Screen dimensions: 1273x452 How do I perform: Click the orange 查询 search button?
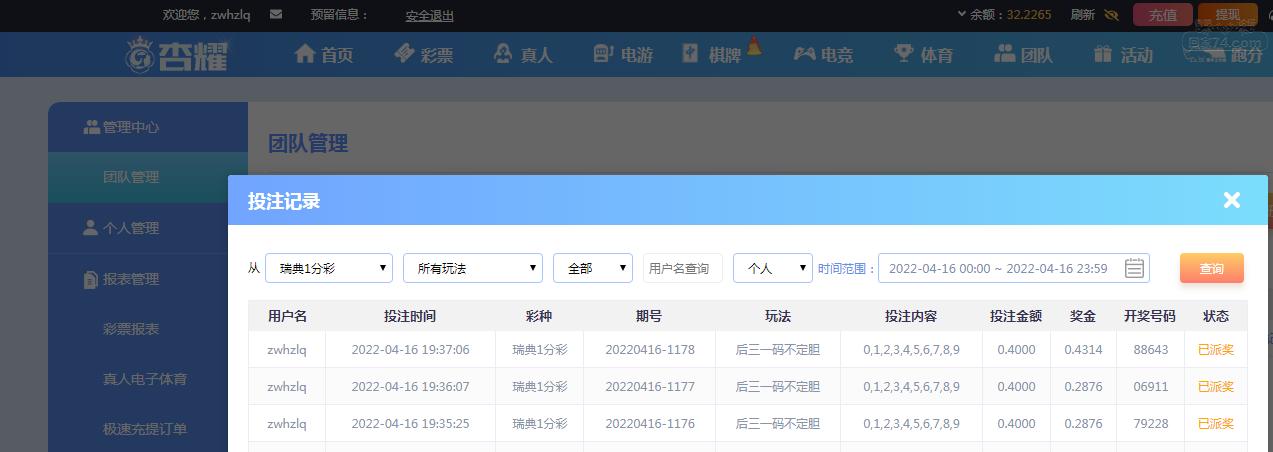coord(1212,268)
